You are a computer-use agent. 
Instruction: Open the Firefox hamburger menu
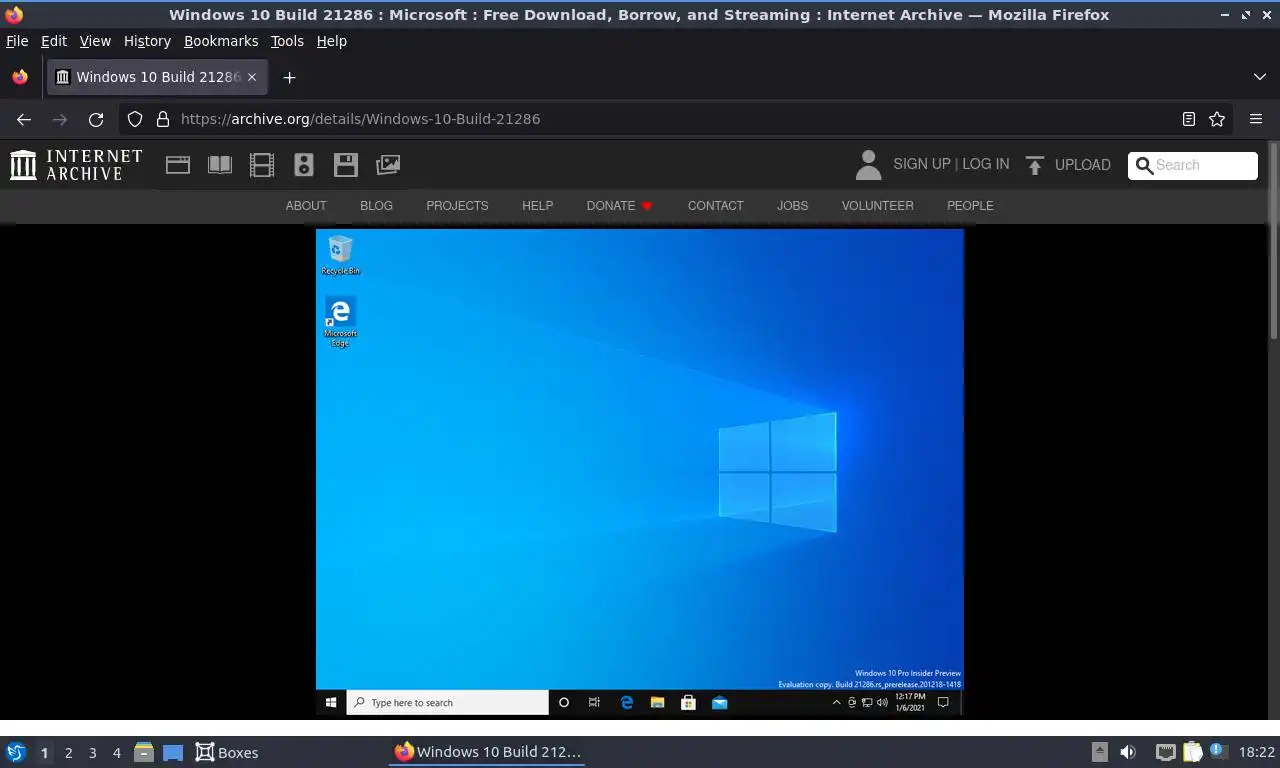(1256, 119)
